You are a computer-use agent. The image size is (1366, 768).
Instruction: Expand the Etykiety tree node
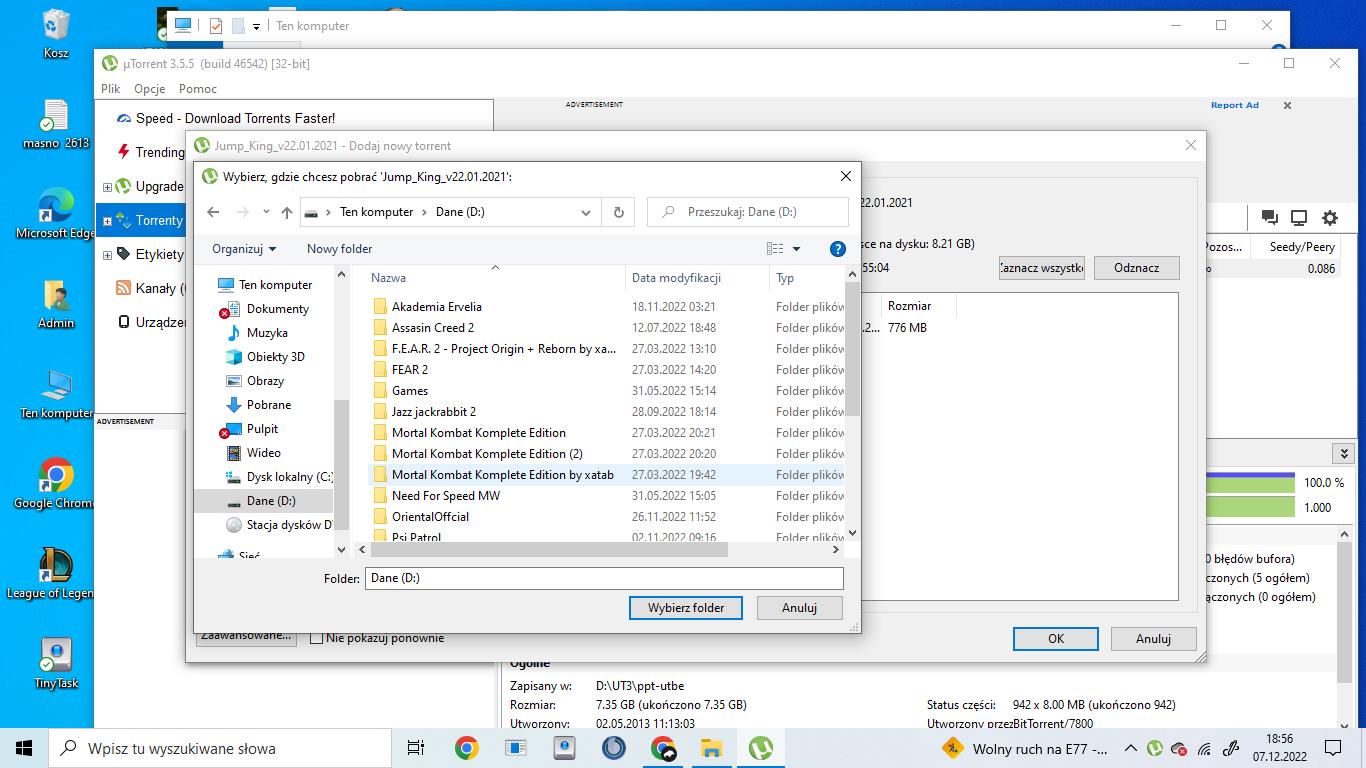point(108,255)
